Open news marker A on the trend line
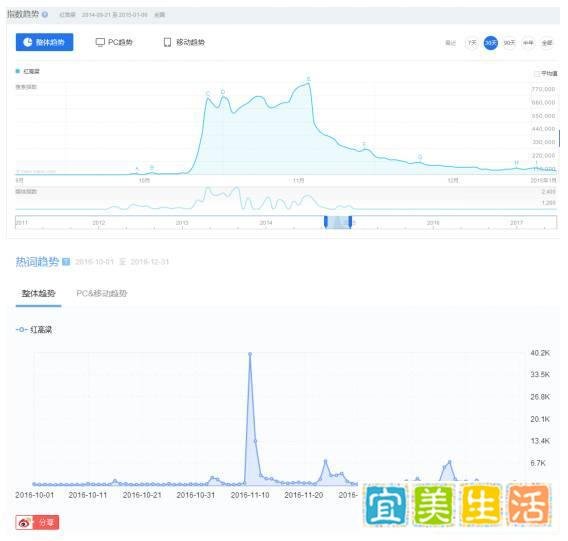This screenshot has width=568, height=541. coord(137,168)
